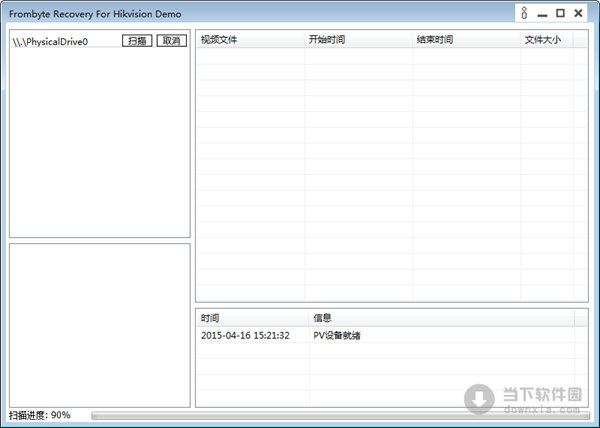This screenshot has height=428, width=600.
Task: Sort by 文件大小 column header
Action: click(x=547, y=40)
